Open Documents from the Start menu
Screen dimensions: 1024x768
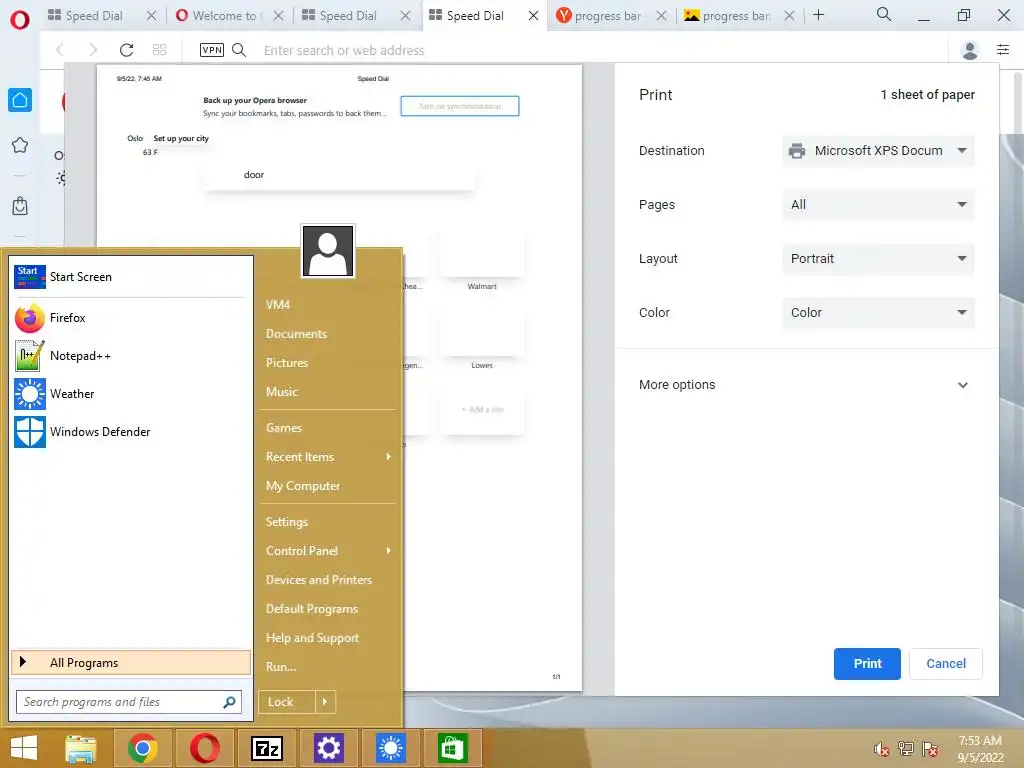pos(296,334)
